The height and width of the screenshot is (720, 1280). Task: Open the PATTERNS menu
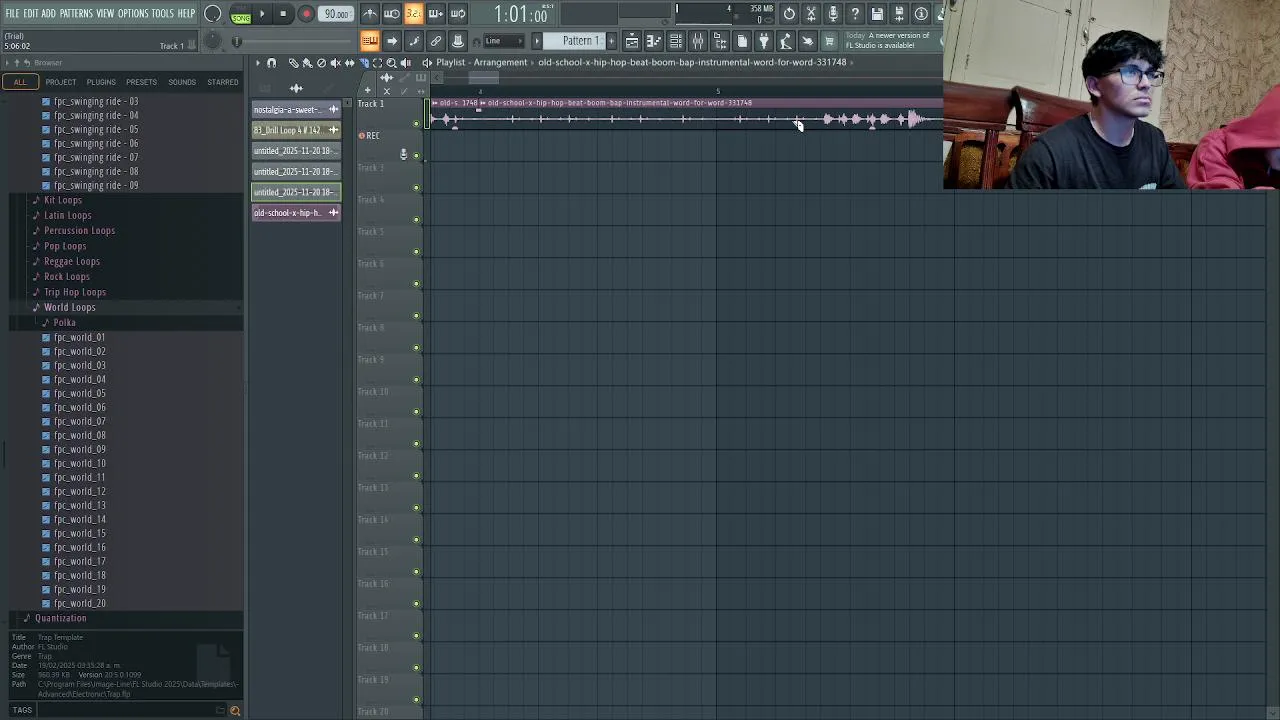76,14
